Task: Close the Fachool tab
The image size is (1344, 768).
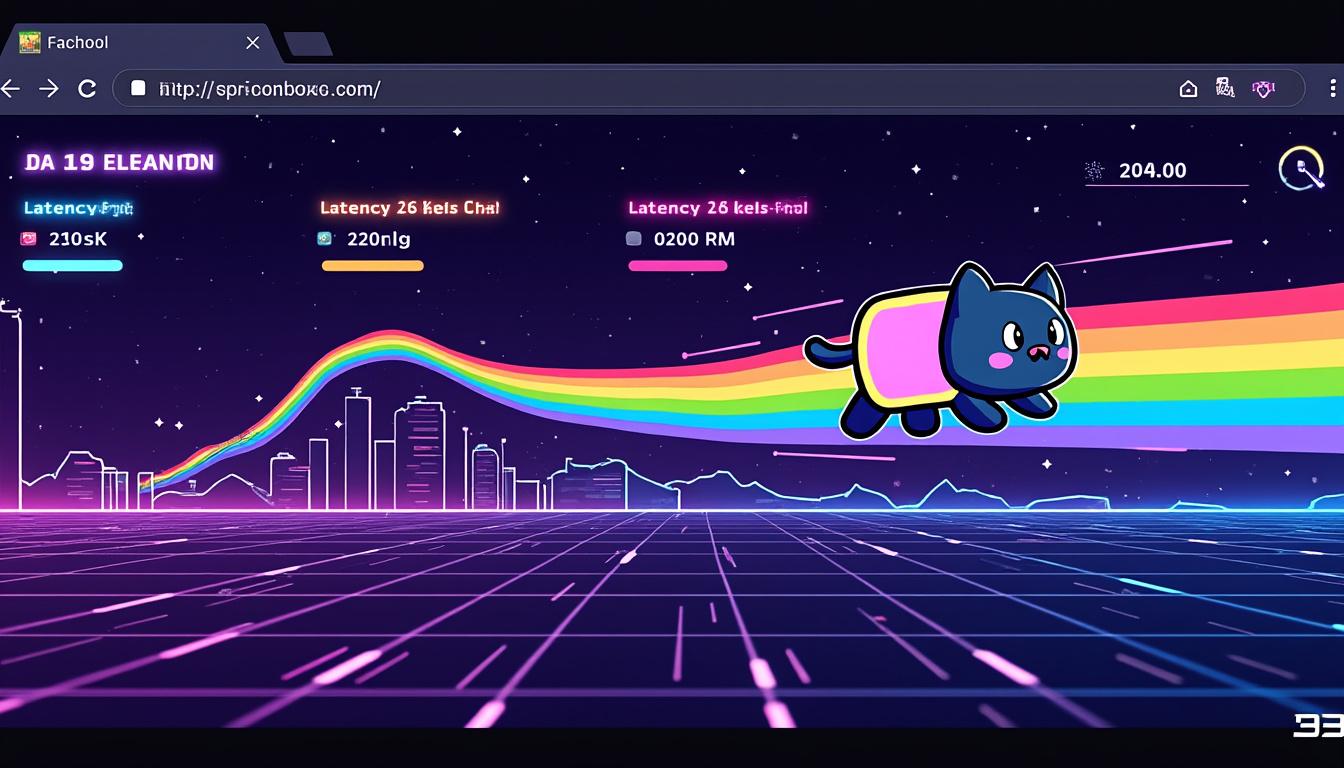Action: 253,42
